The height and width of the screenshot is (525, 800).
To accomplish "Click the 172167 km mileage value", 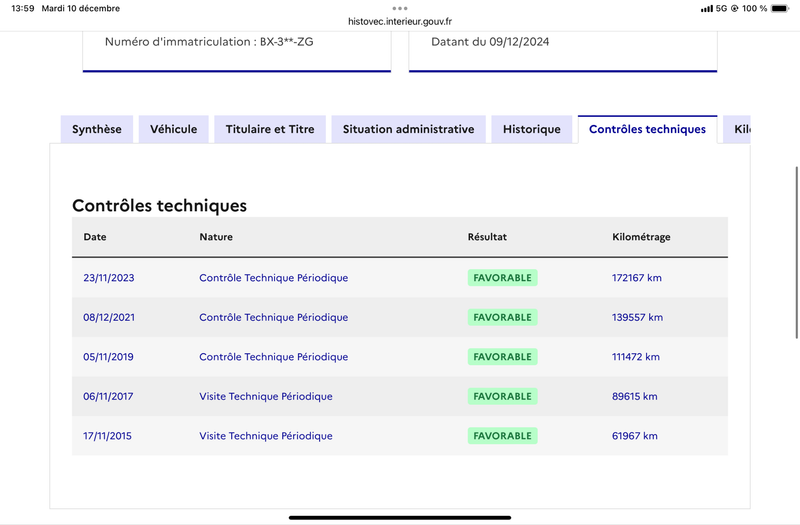I will 637,278.
